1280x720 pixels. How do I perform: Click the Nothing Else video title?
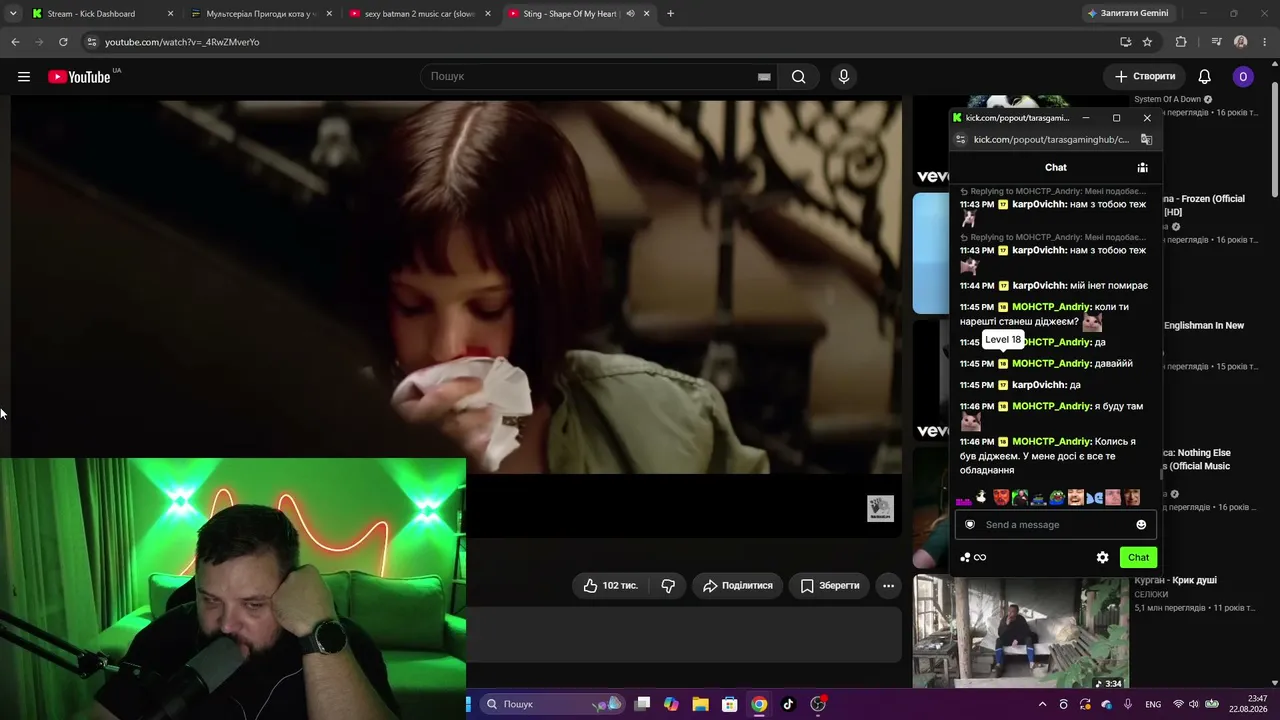[x=1198, y=459]
